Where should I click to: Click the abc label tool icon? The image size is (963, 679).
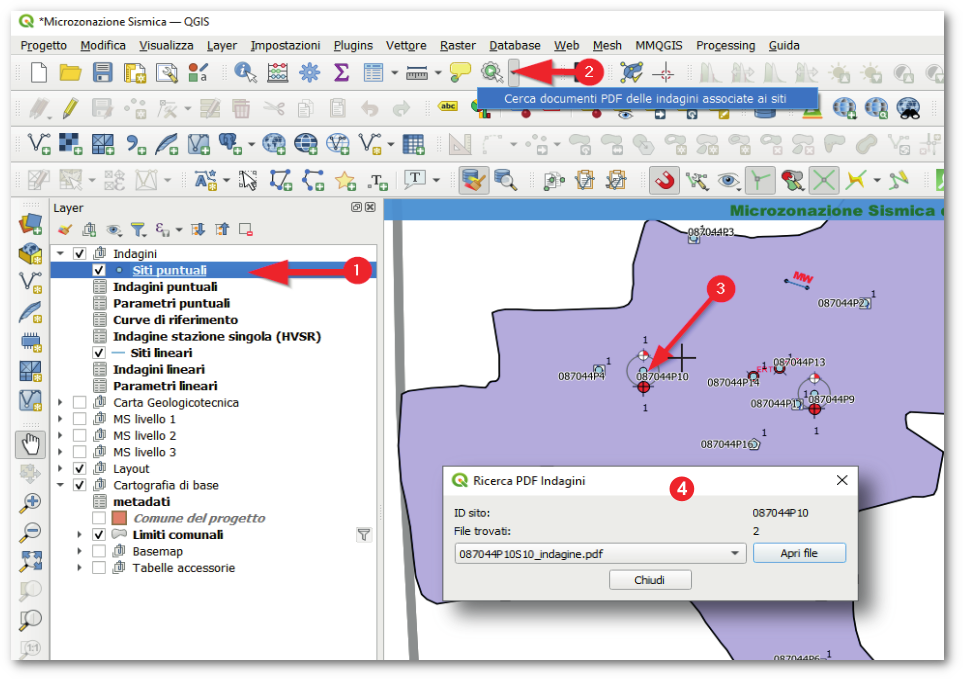(x=448, y=106)
